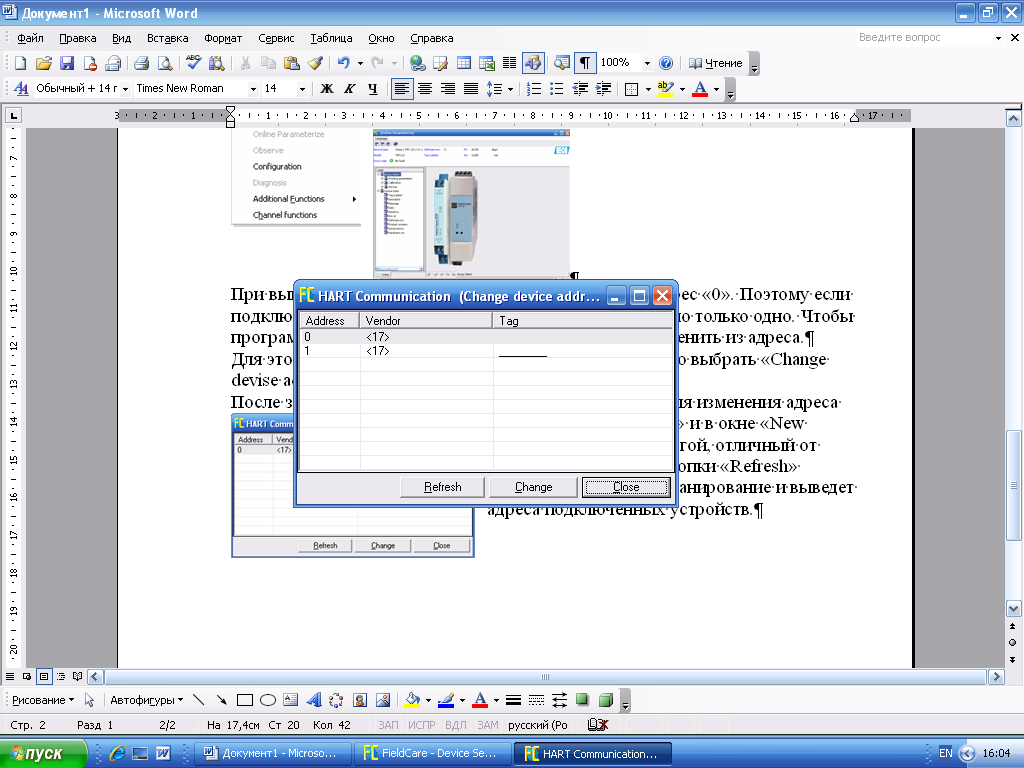Viewport: 1024px width, 768px height.
Task: Select the Line drawing tool
Action: click(x=199, y=700)
